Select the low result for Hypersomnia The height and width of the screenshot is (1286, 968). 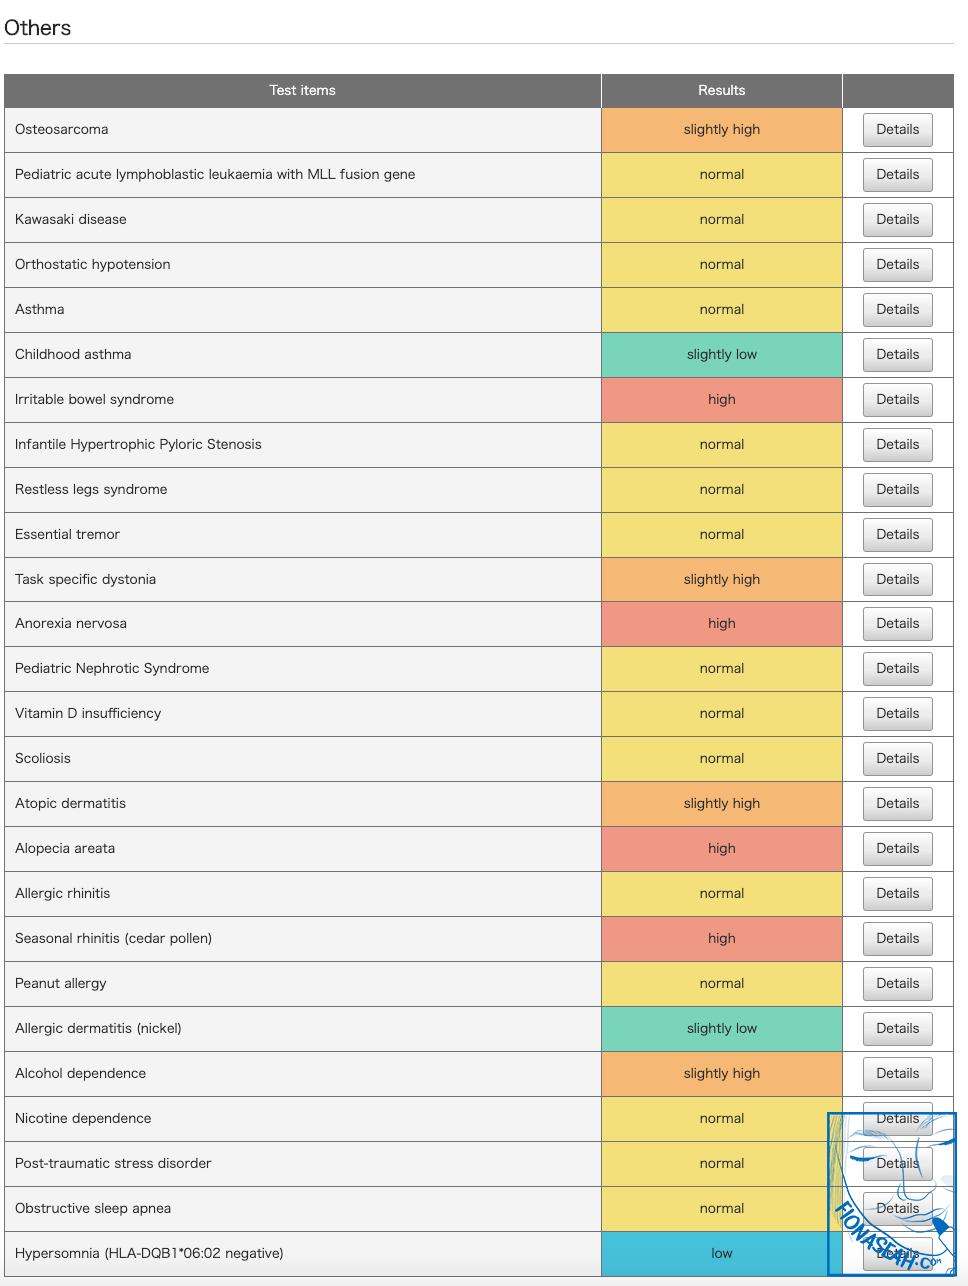click(721, 1254)
